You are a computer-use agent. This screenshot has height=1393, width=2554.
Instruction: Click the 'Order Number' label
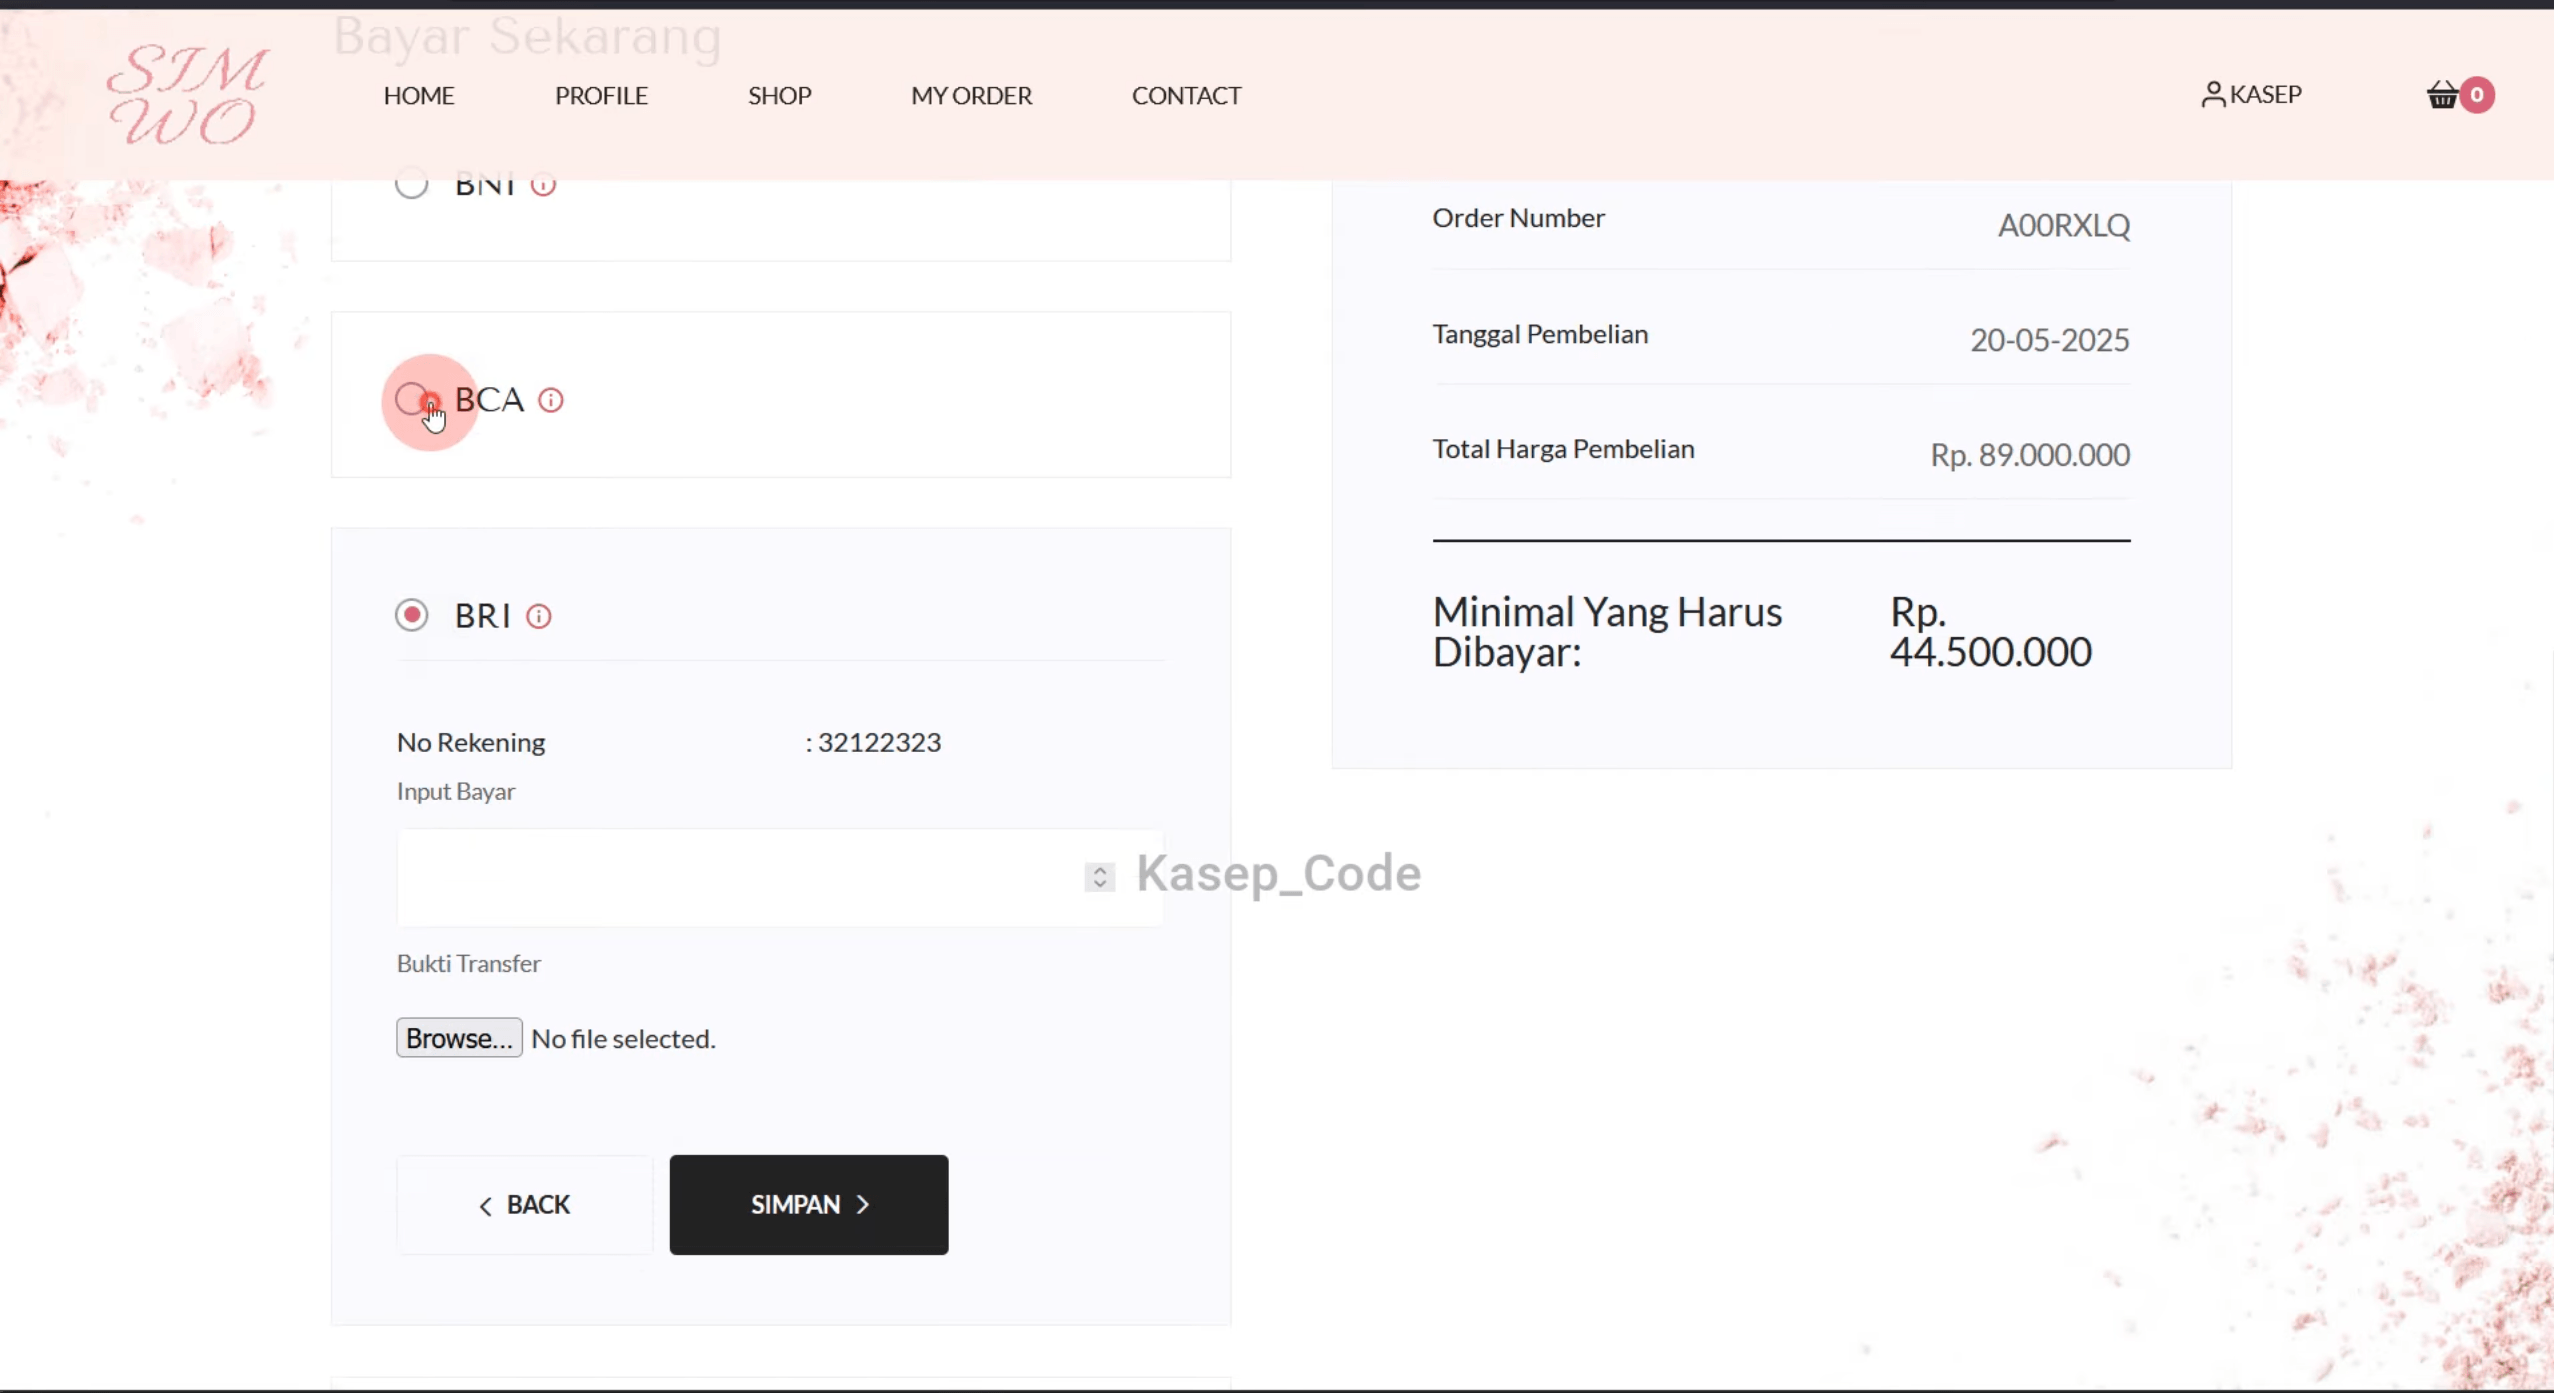pos(1518,218)
